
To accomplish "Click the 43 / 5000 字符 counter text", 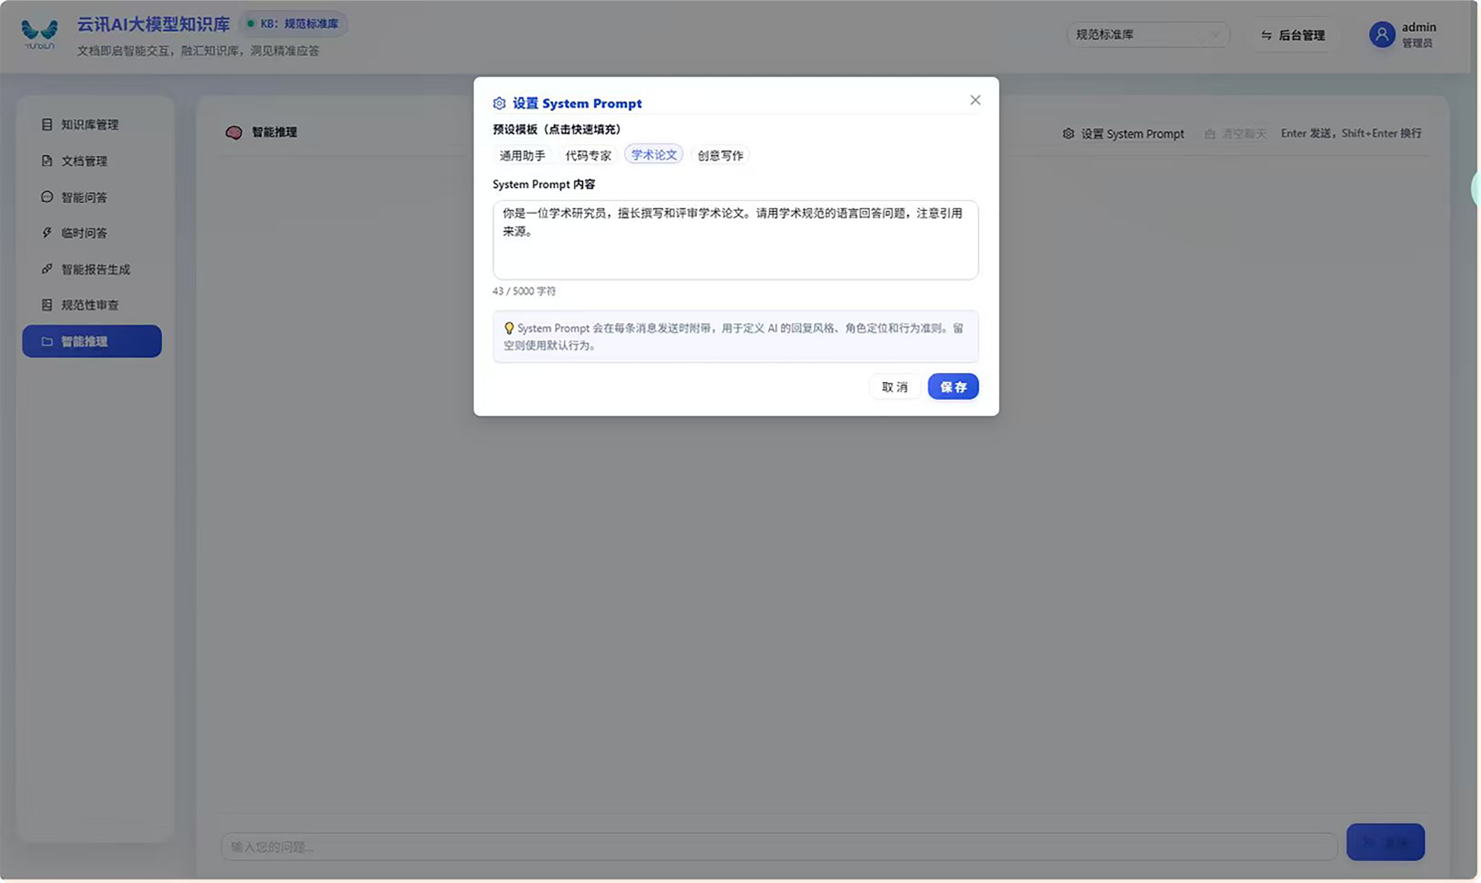I will click(524, 291).
